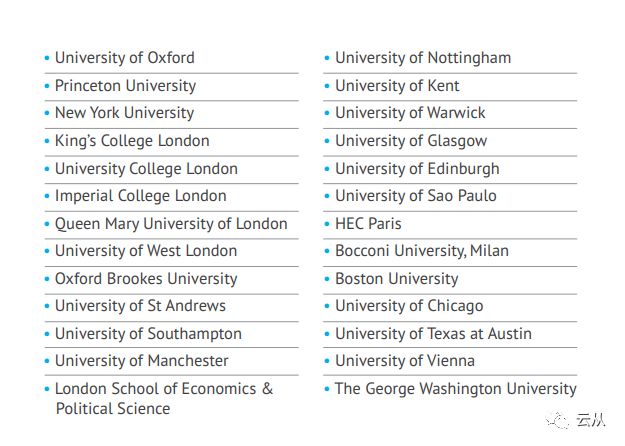Viewport: 625px width, 446px height.
Task: Select University of Nottingham
Action: pyautogui.click(x=423, y=58)
